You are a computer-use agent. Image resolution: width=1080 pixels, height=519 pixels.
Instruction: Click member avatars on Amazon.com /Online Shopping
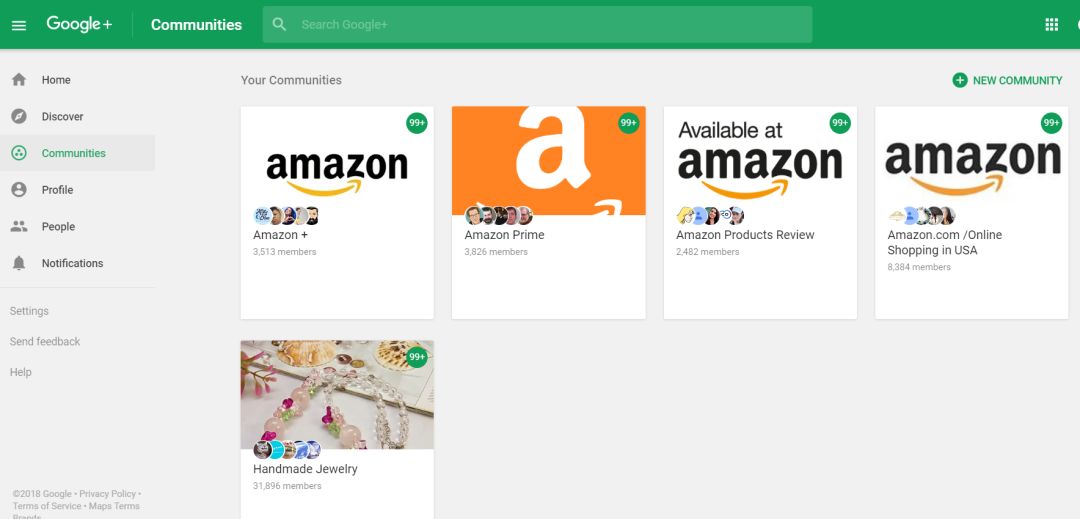(922, 215)
